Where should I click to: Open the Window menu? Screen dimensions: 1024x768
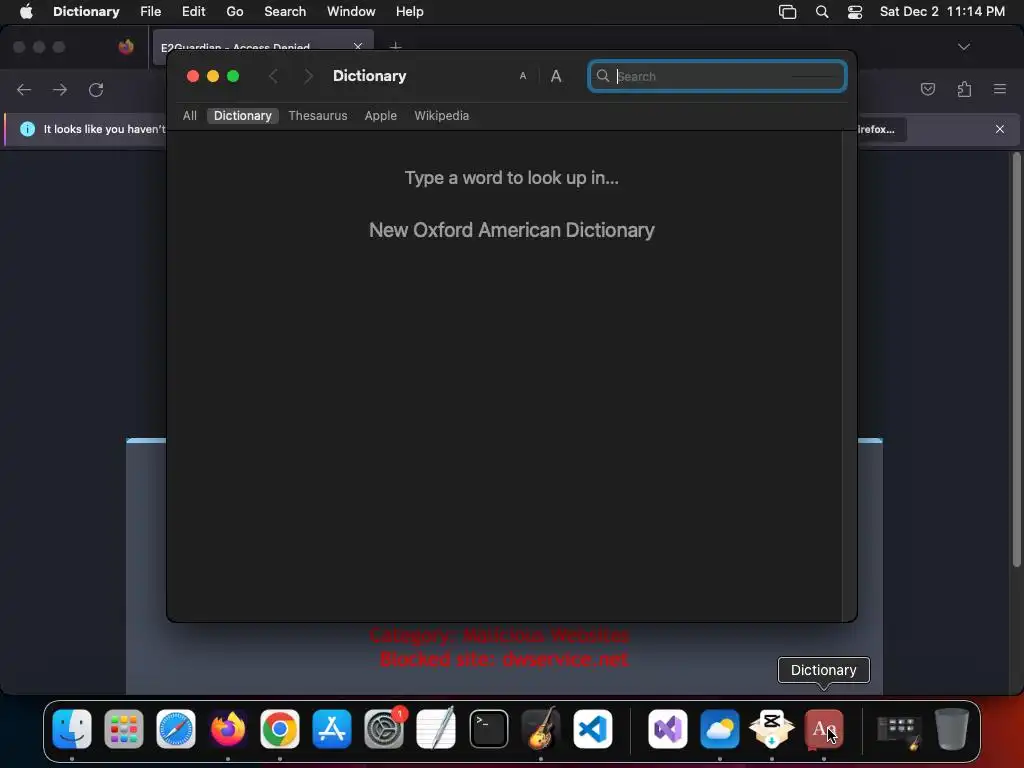351,12
